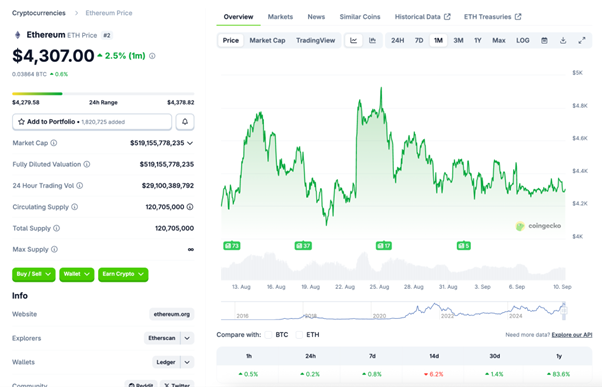The width and height of the screenshot is (602, 387).
Task: Open info icon after 120,705,000 circulating value
Action: coord(190,207)
